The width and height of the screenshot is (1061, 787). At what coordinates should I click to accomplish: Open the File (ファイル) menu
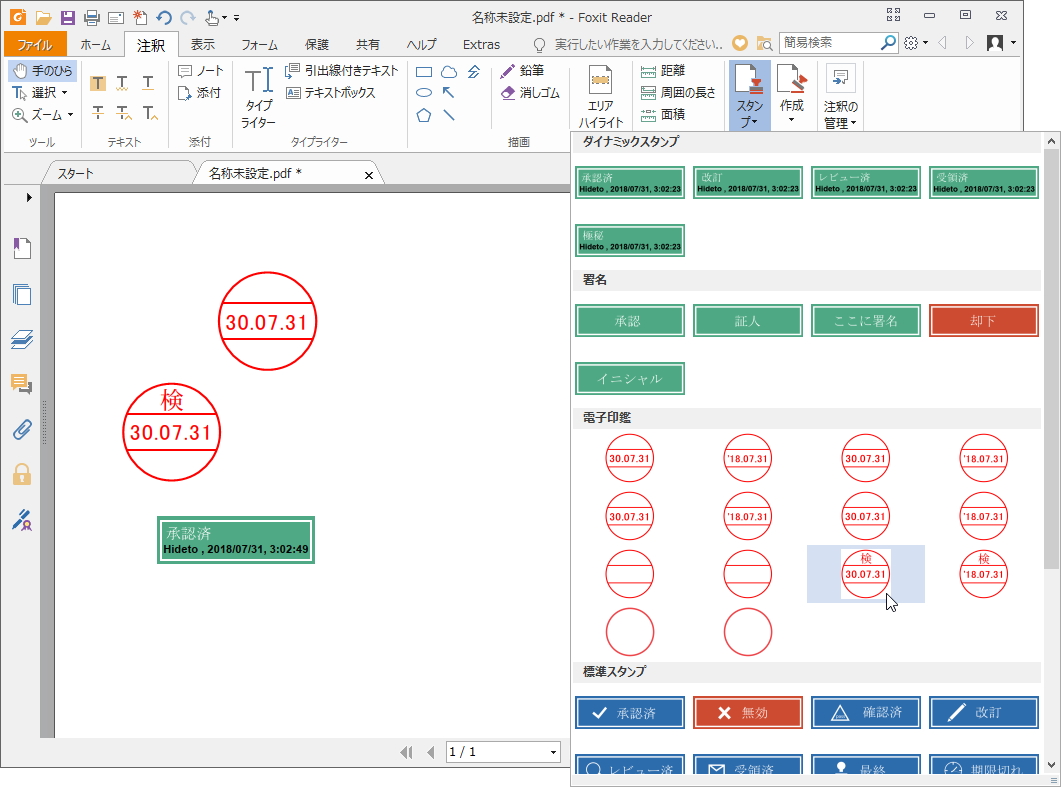35,45
